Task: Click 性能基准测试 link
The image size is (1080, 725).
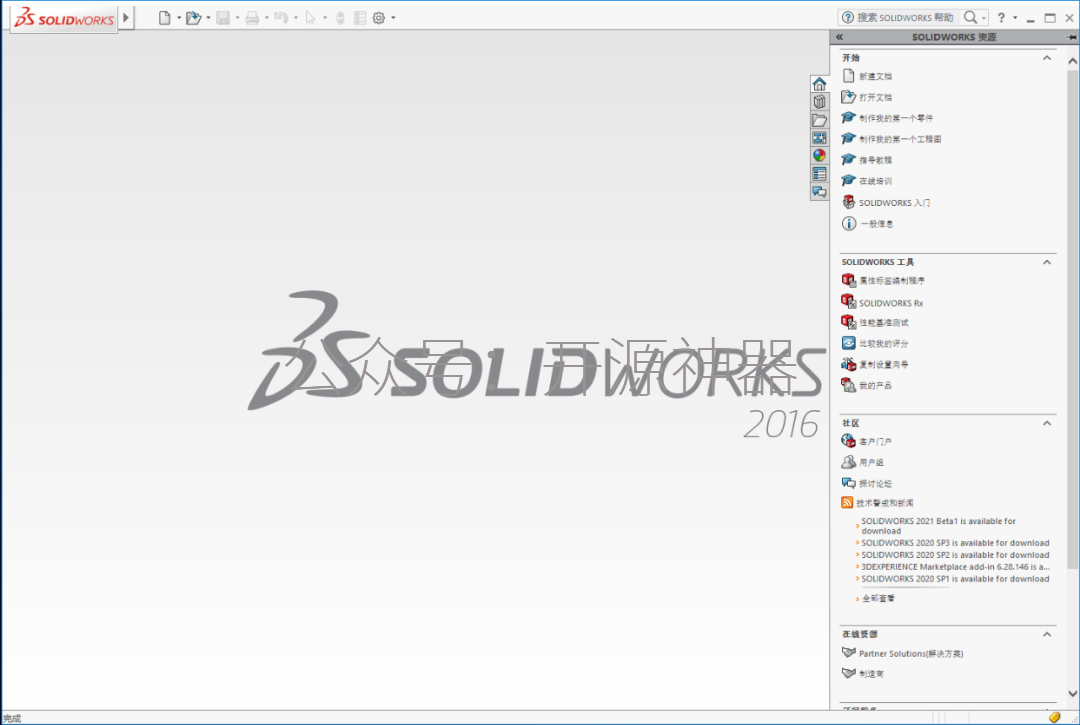Action: click(884, 323)
